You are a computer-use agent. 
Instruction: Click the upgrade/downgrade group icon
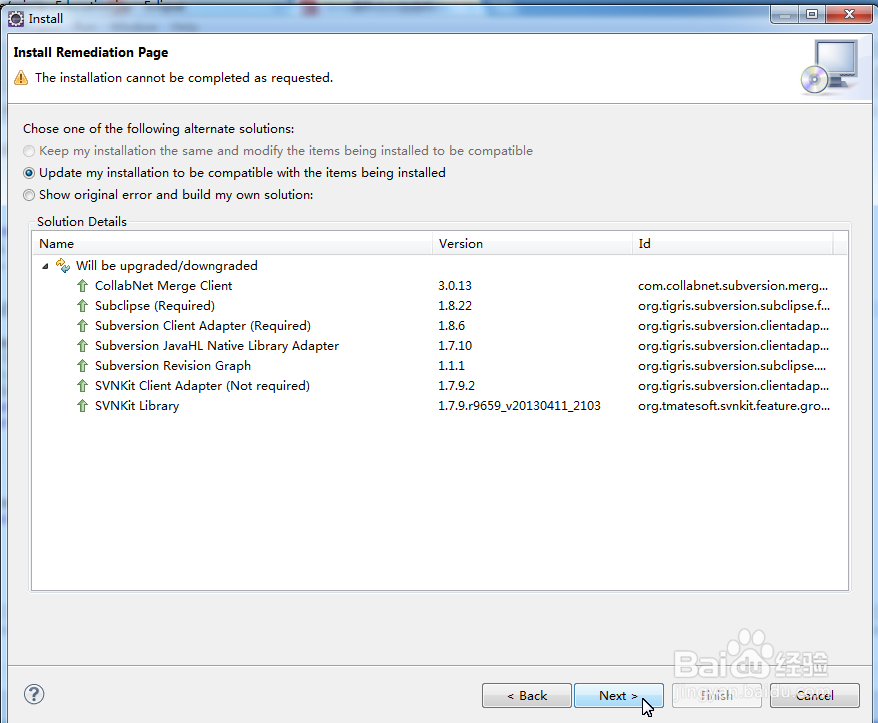coord(63,265)
